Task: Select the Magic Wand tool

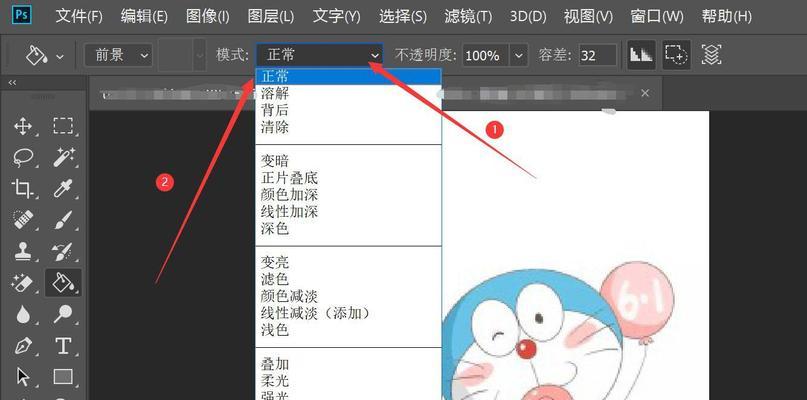Action: click(x=64, y=158)
